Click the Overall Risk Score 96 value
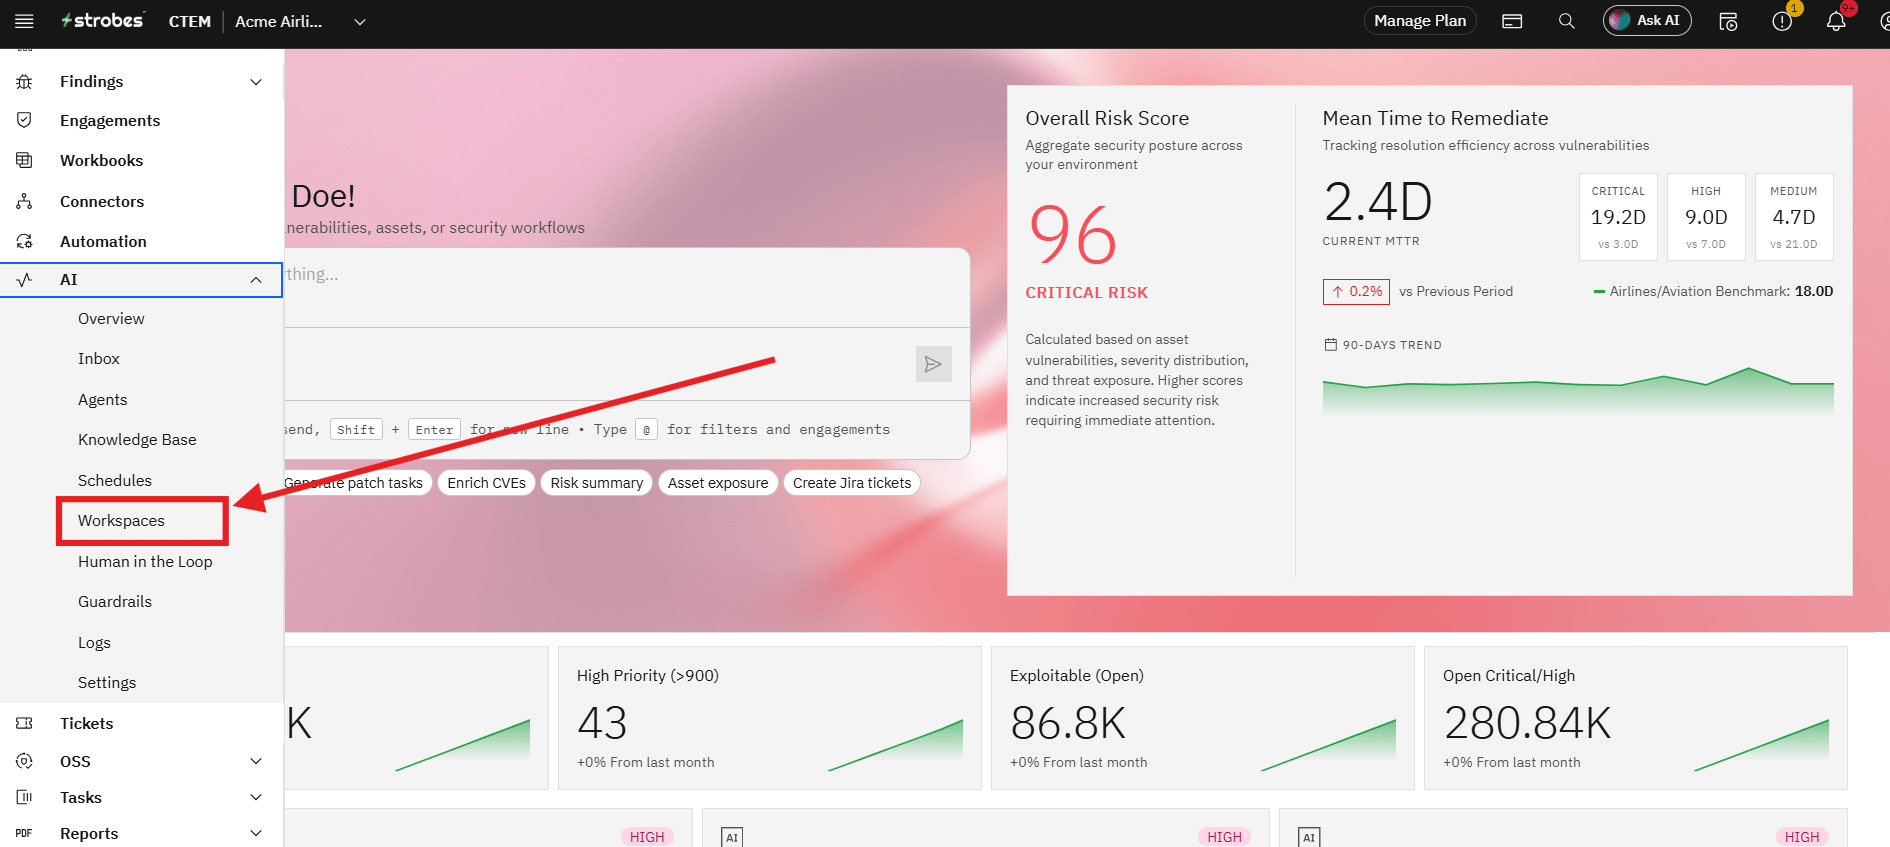This screenshot has width=1890, height=847. (1072, 235)
